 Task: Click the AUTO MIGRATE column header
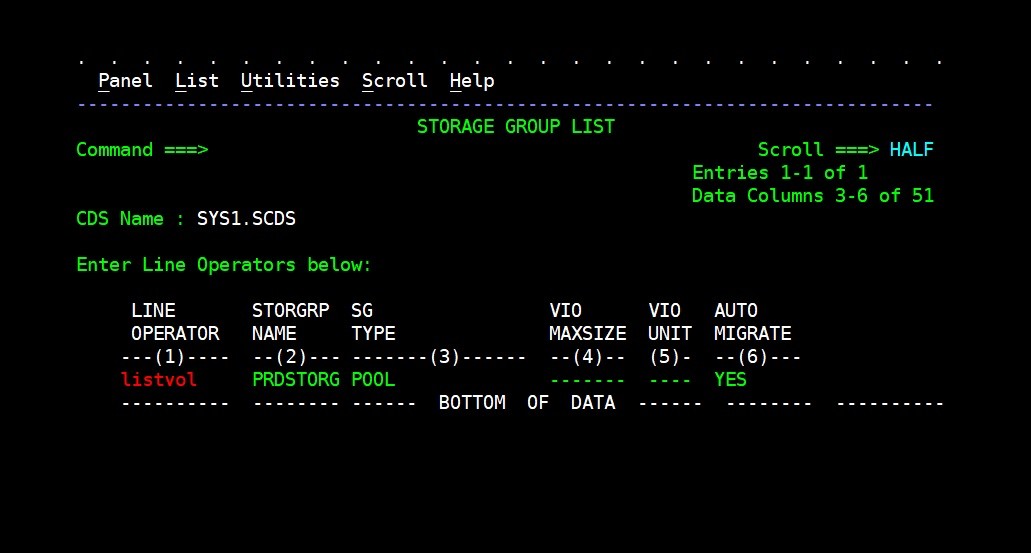[752, 322]
